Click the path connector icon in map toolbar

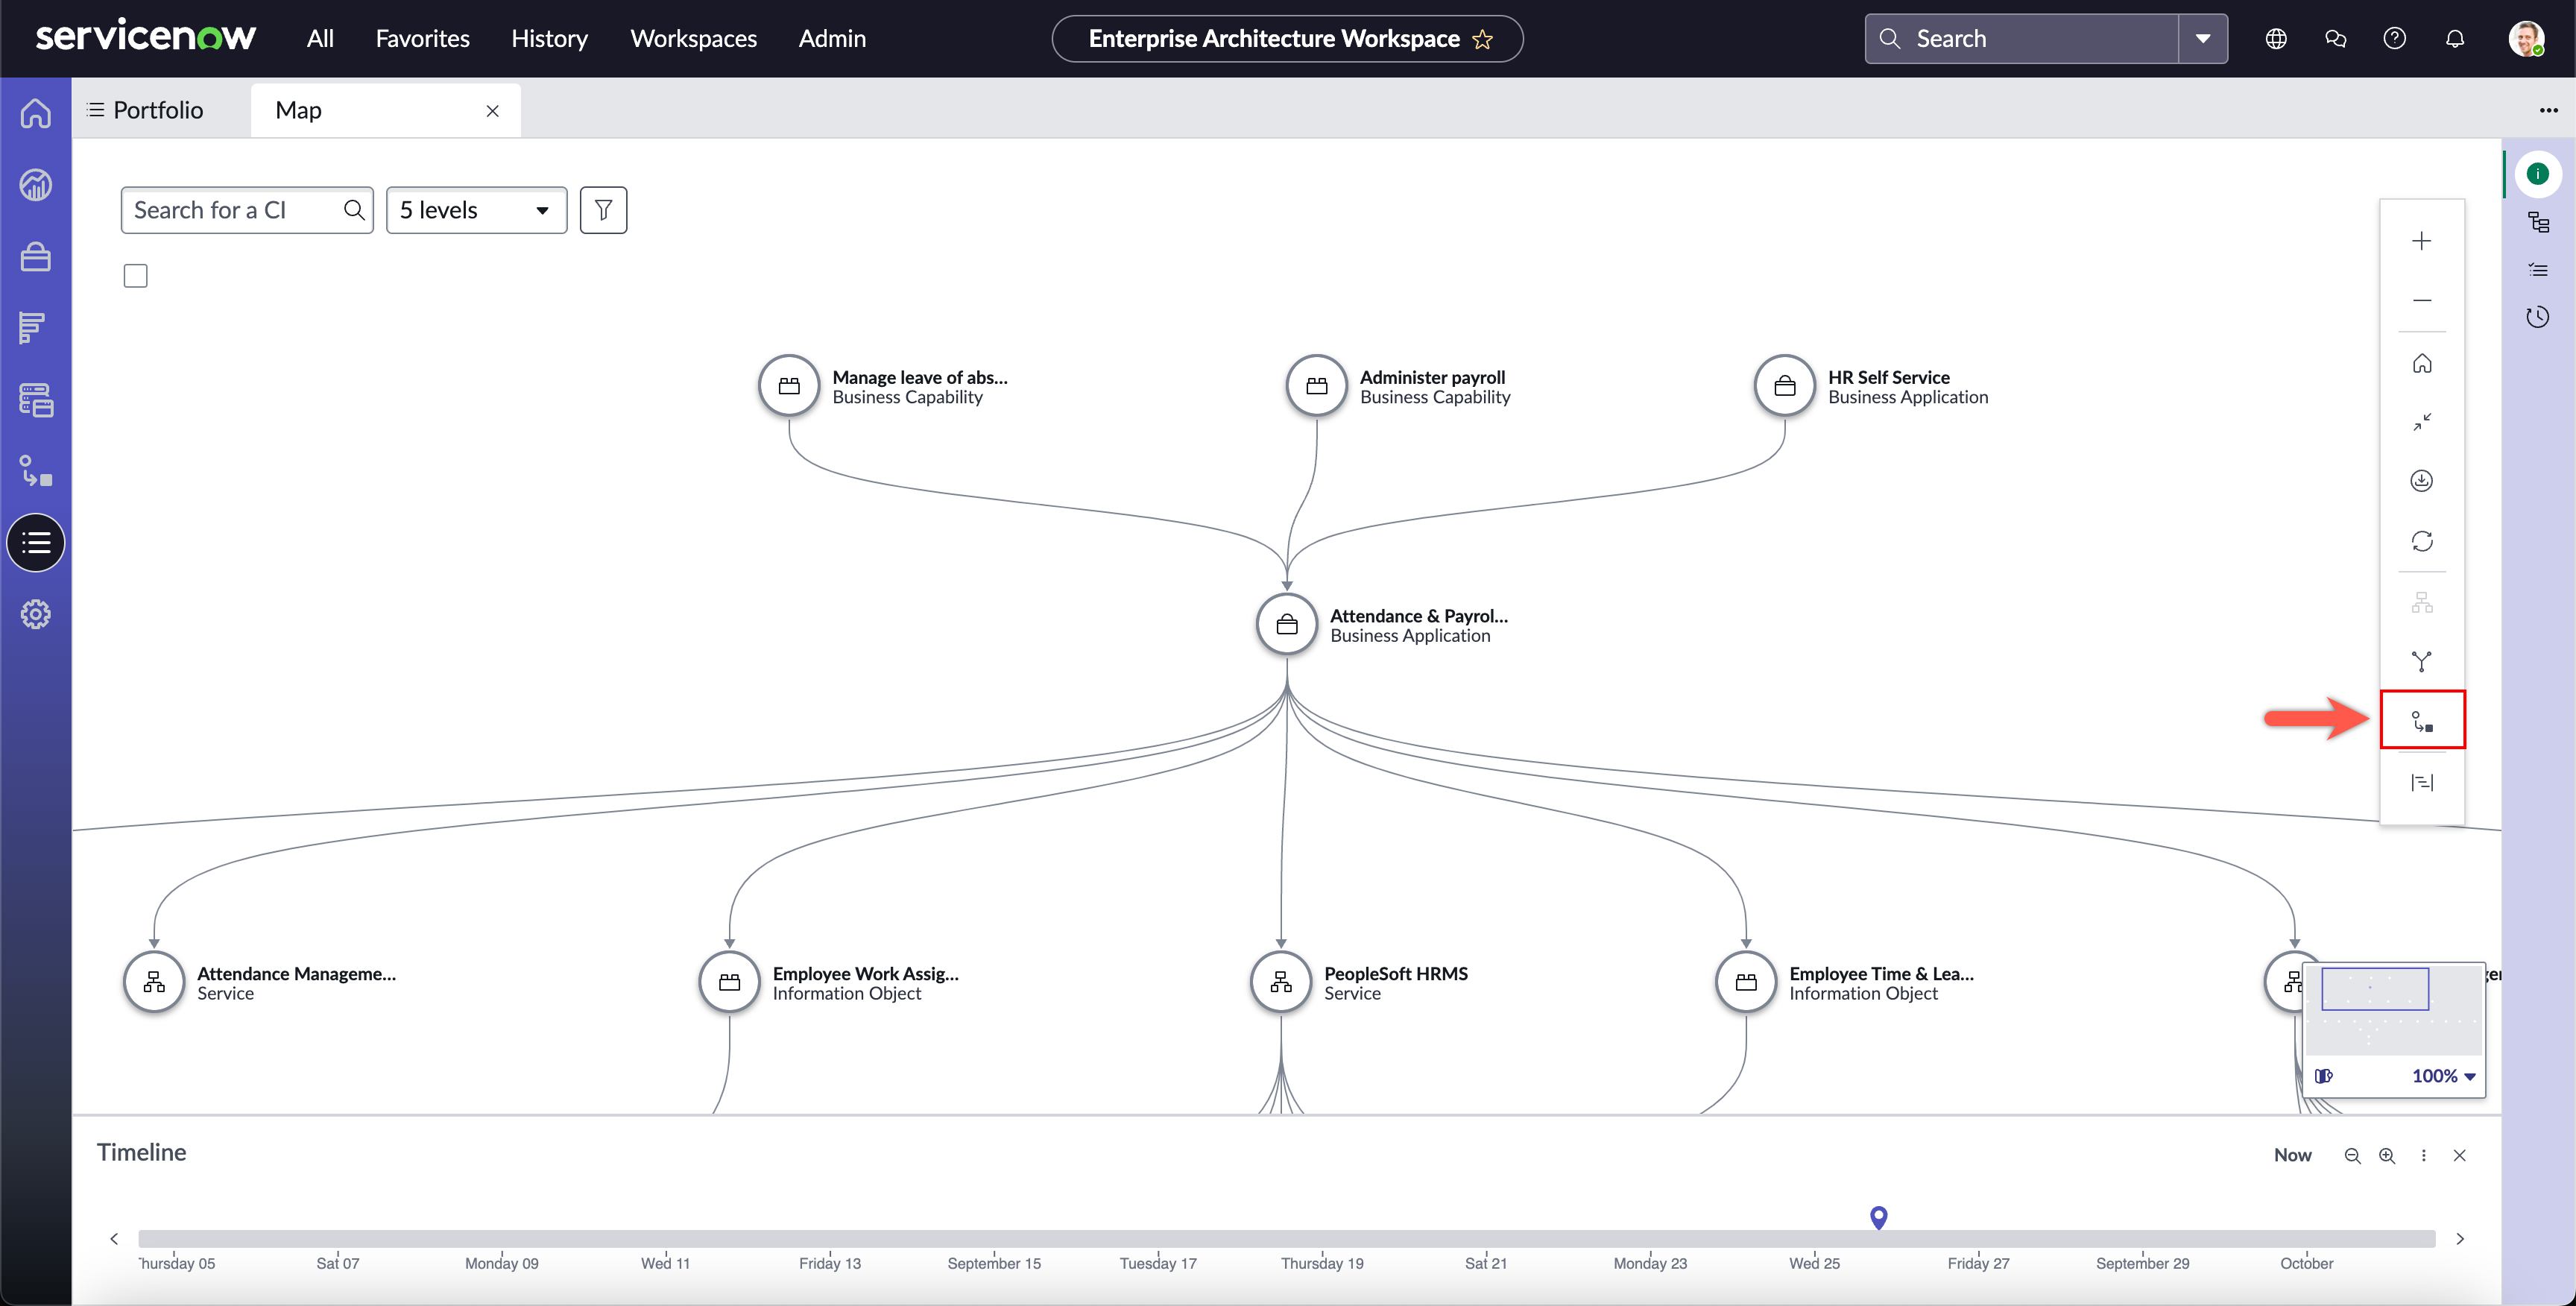pyautogui.click(x=2422, y=720)
